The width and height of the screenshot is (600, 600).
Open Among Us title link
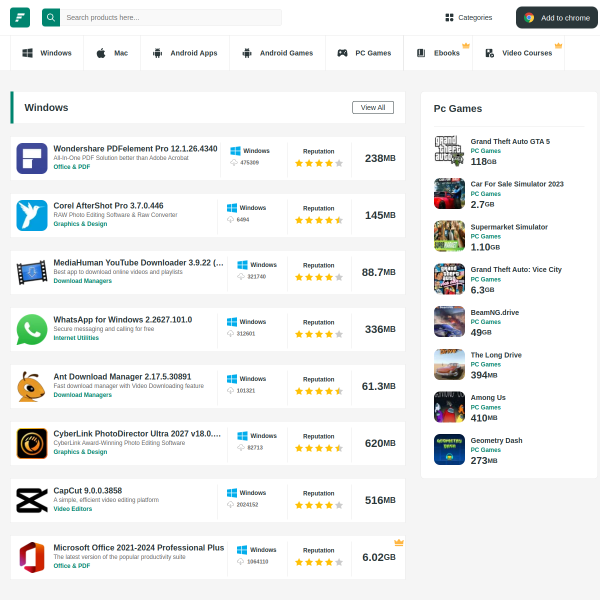point(488,398)
